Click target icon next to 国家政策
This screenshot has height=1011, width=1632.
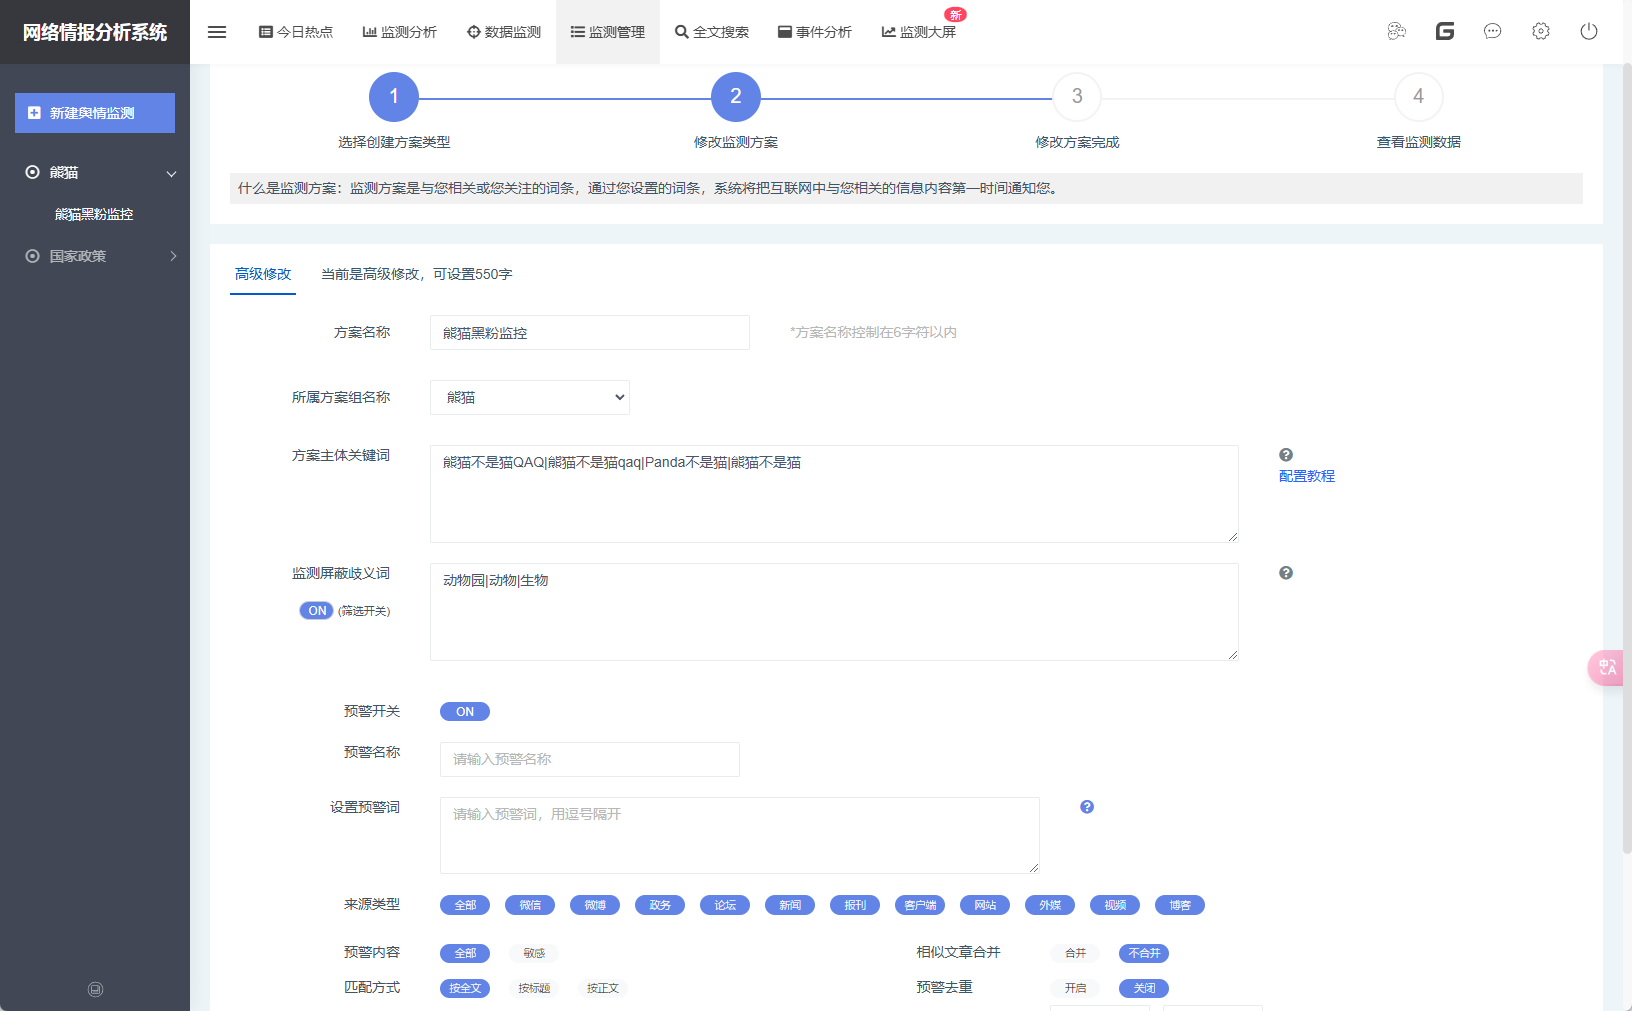coord(32,256)
